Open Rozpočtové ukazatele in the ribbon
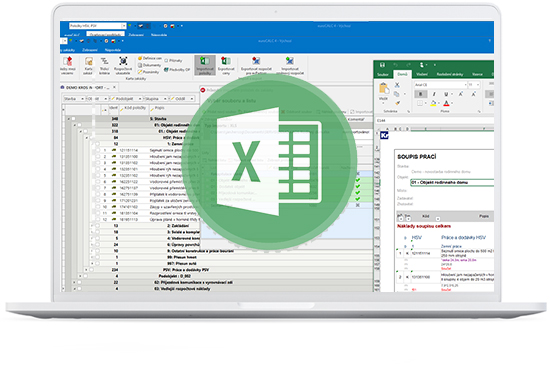The height and width of the screenshot is (382, 550). click(x=123, y=65)
